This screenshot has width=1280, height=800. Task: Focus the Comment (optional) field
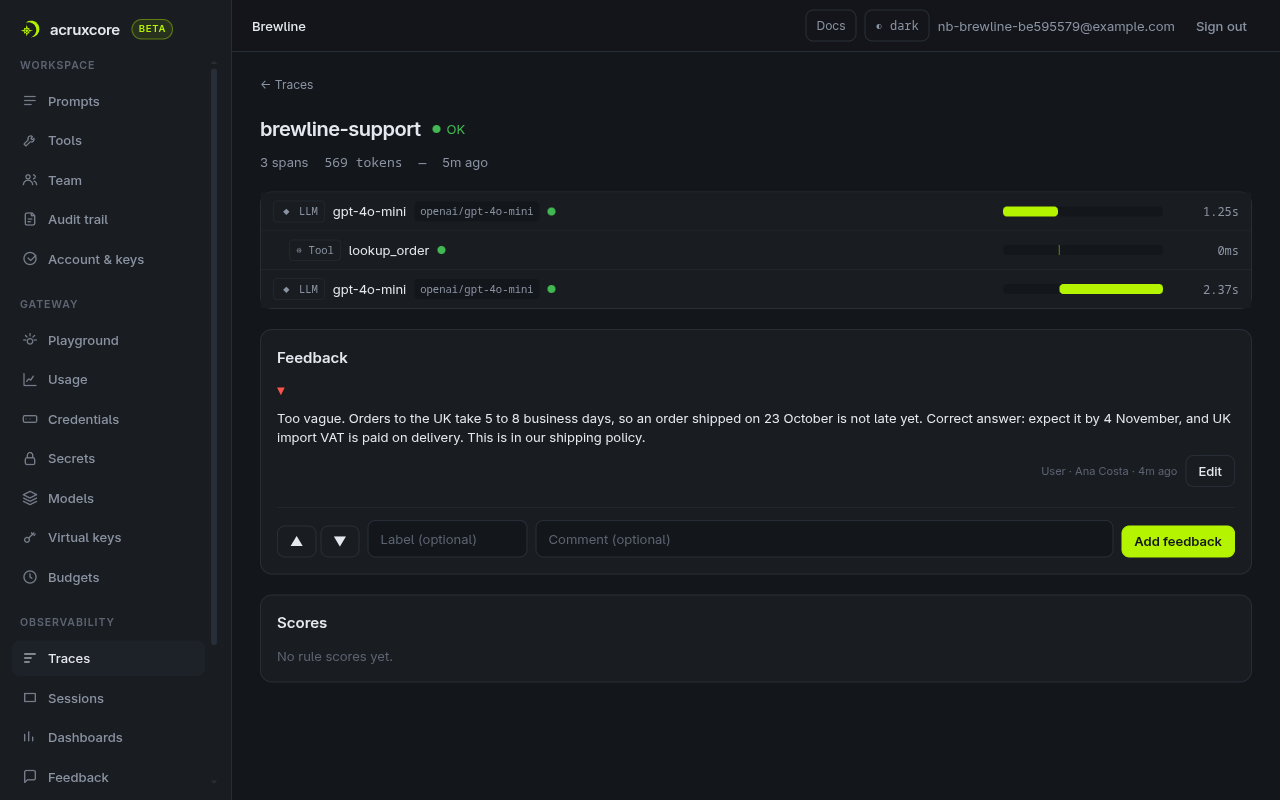point(824,539)
